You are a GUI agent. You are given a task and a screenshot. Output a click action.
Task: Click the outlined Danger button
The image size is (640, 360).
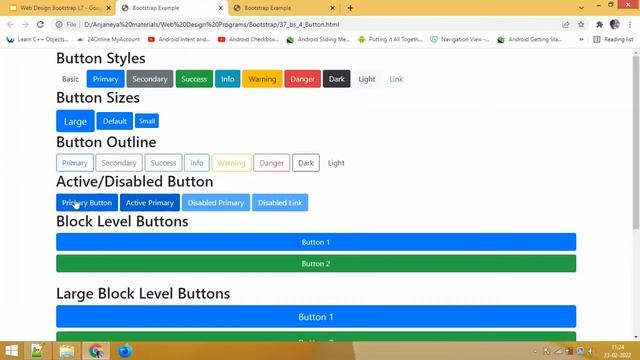click(x=271, y=163)
